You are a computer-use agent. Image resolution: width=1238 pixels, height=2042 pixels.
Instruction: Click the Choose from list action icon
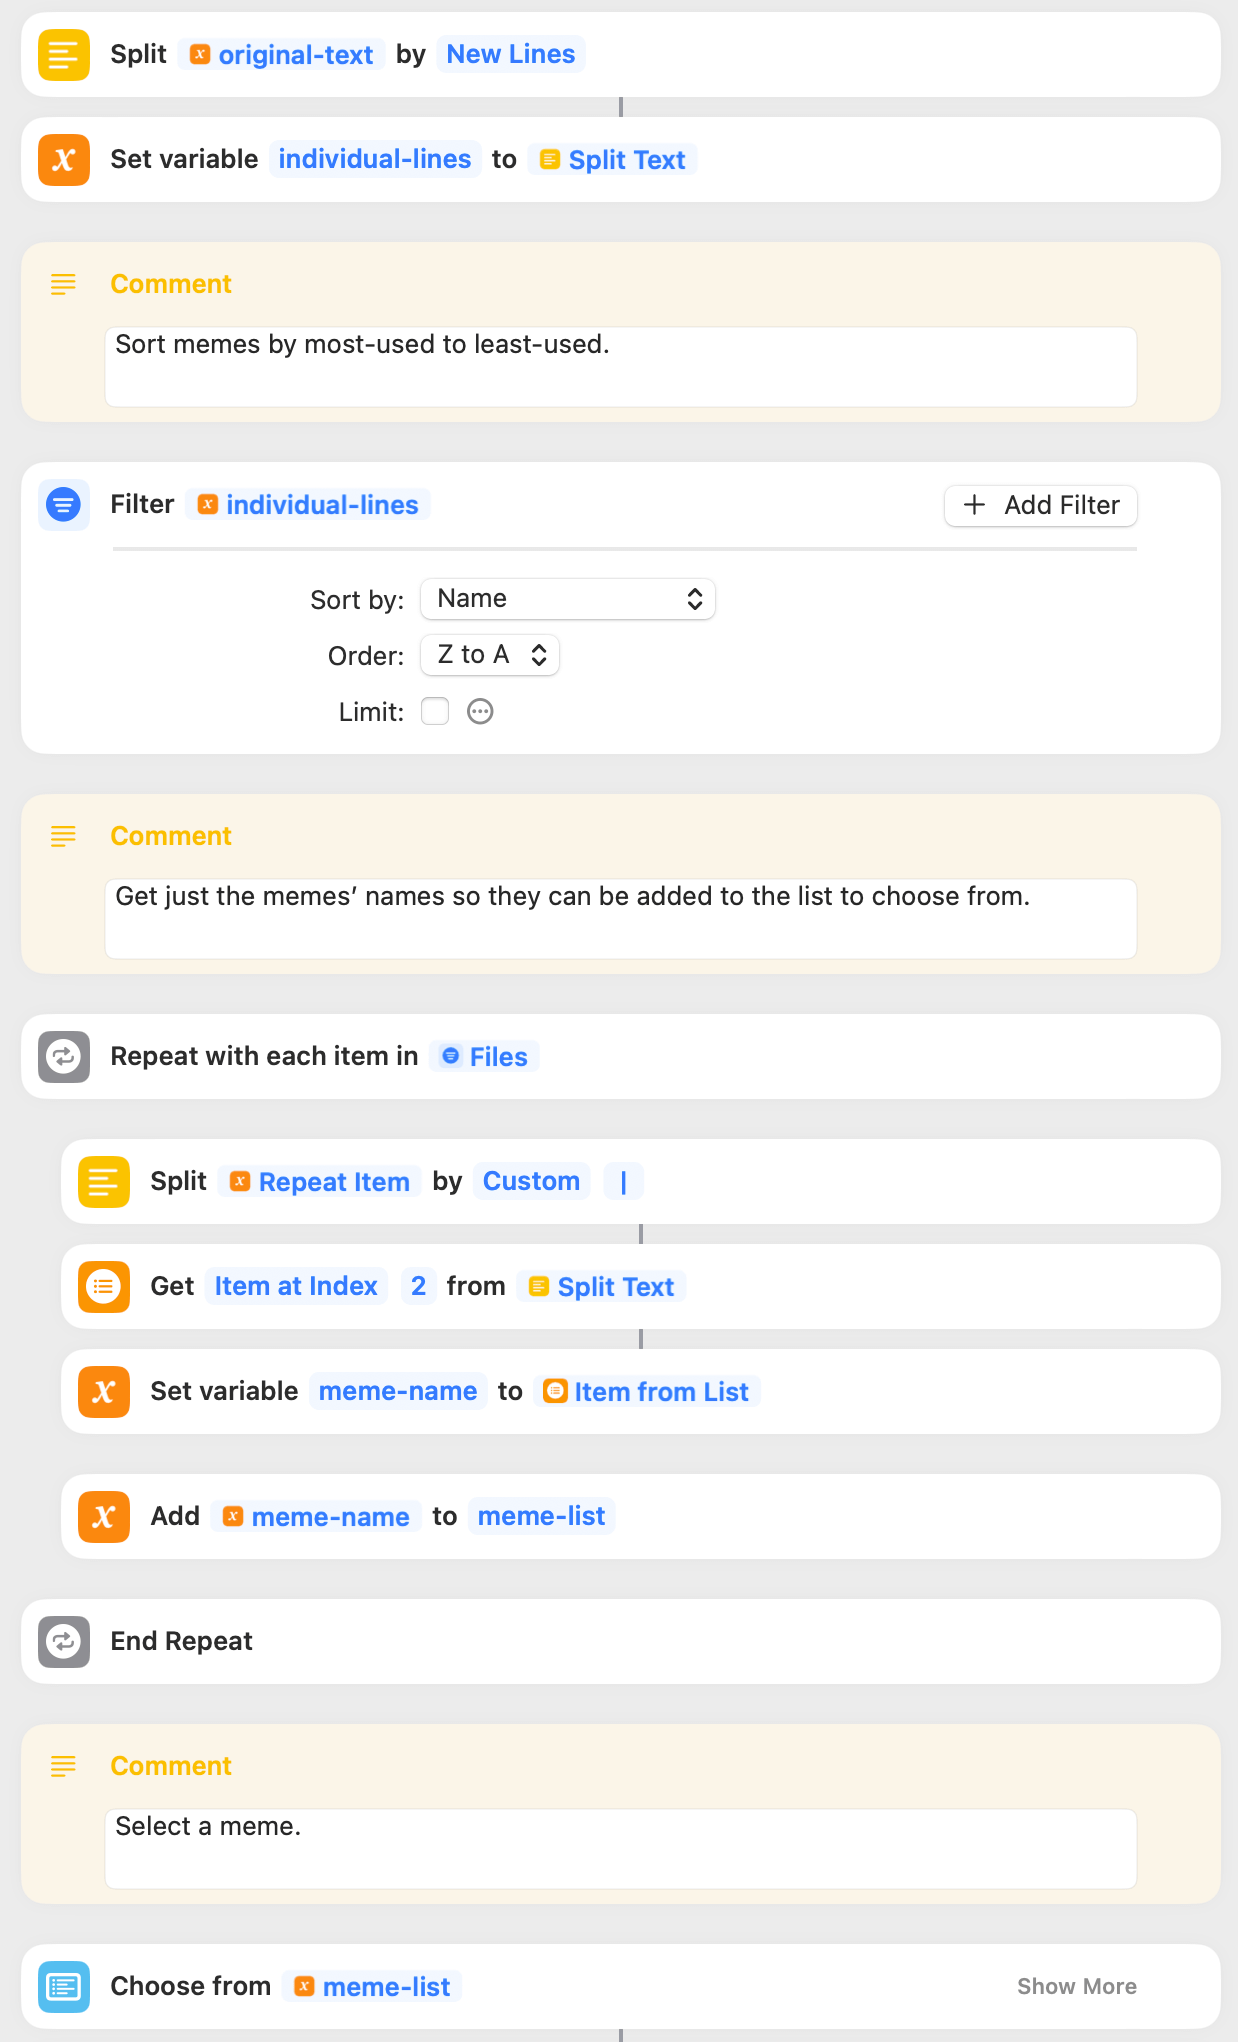[64, 1987]
